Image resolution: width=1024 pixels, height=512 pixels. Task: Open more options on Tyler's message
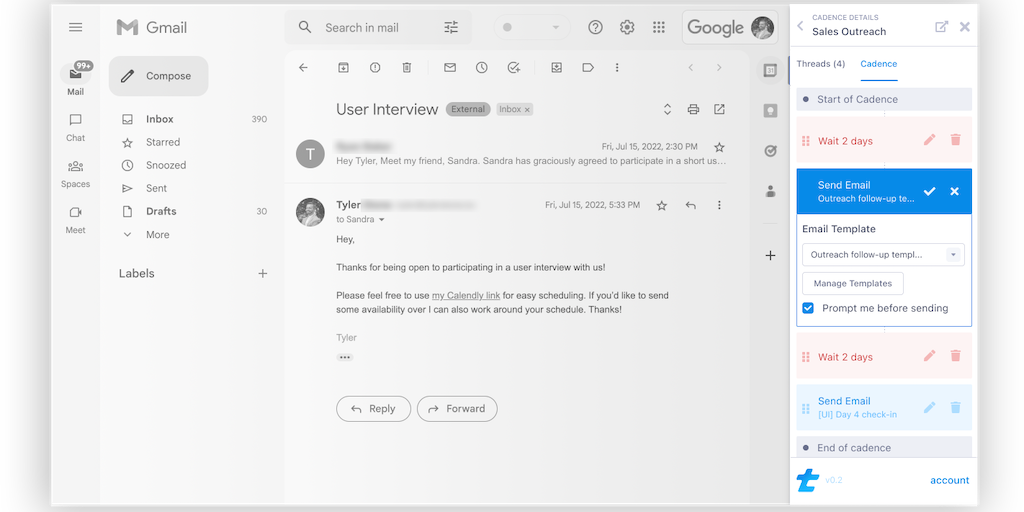[x=719, y=205]
